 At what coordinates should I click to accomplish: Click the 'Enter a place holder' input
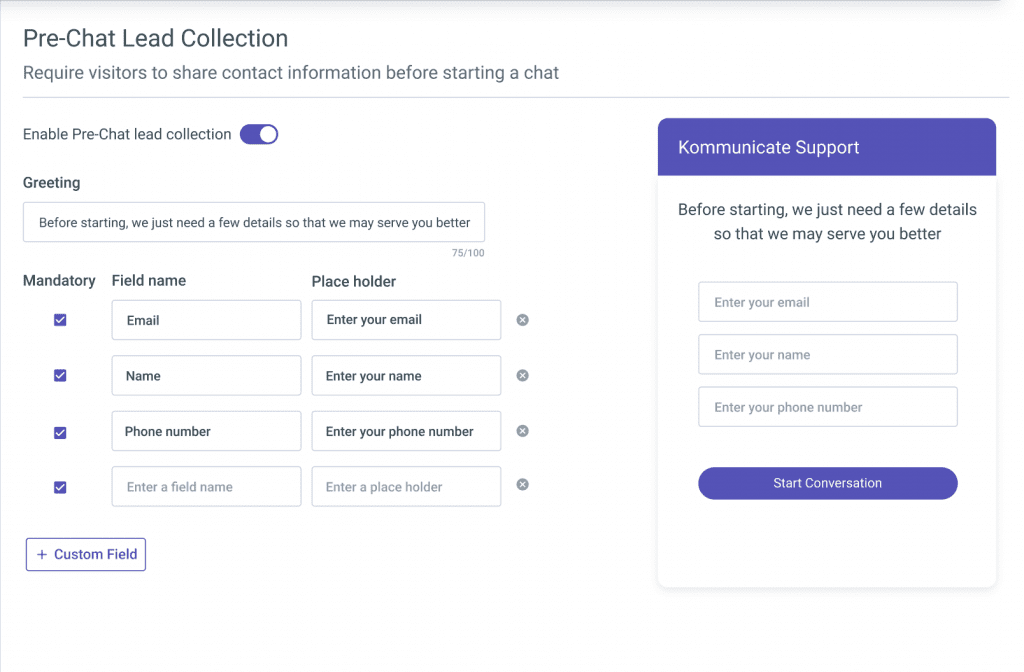[x=406, y=487]
